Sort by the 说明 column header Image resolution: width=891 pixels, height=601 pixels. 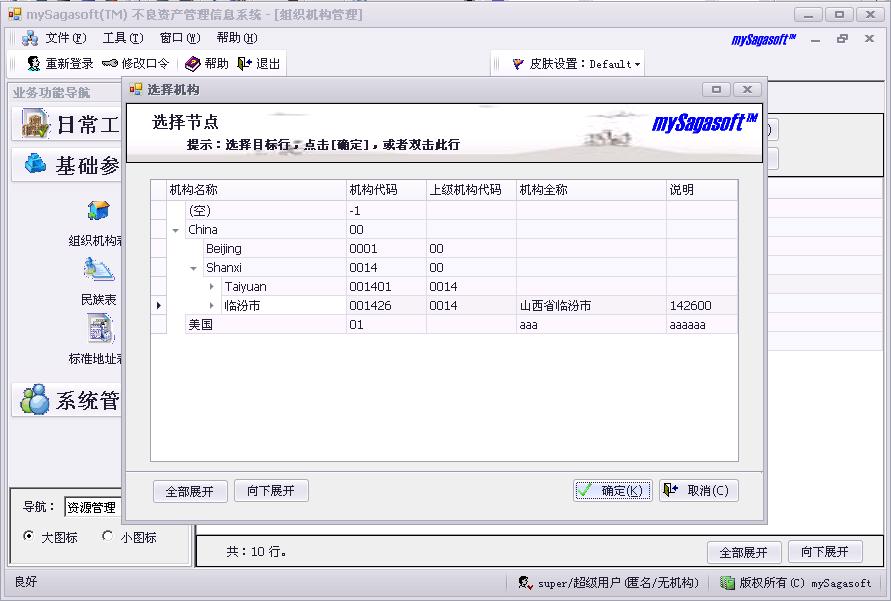[x=702, y=190]
